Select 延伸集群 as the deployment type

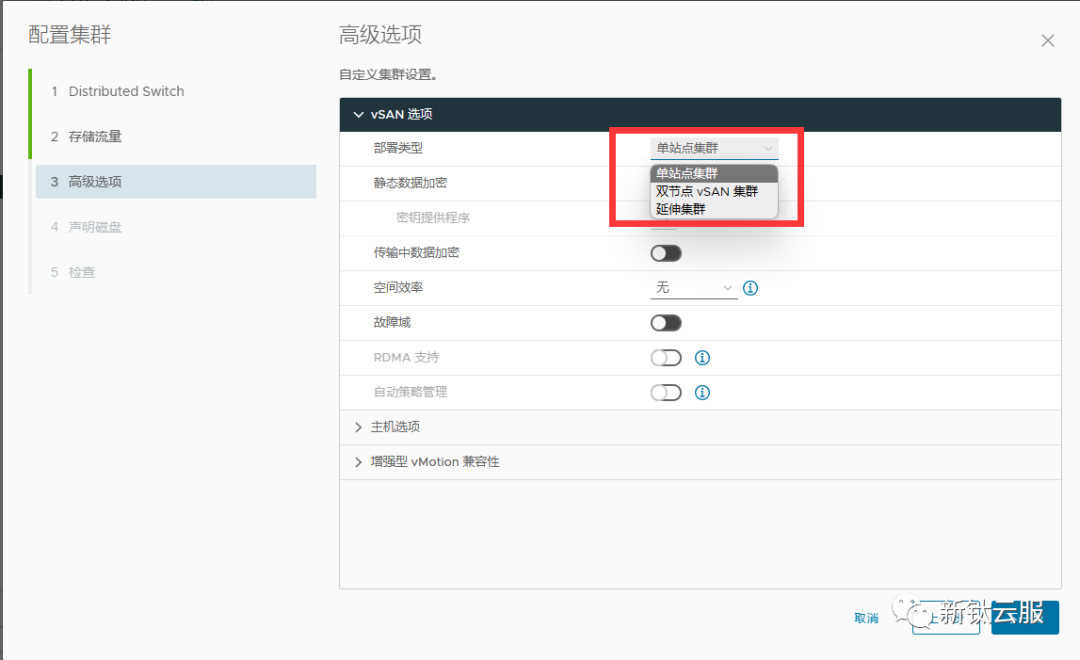(x=688, y=209)
